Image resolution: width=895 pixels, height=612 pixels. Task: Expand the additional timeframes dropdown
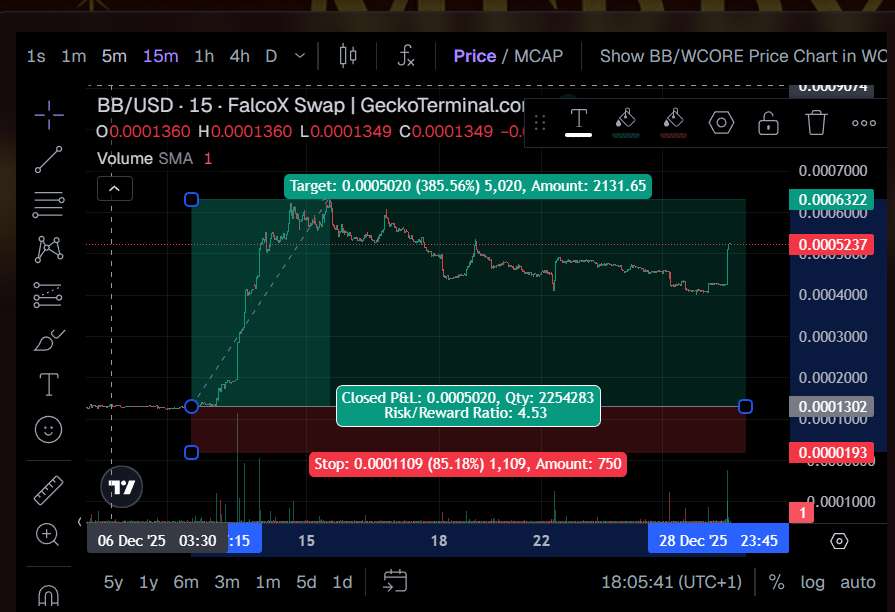pyautogui.click(x=300, y=56)
